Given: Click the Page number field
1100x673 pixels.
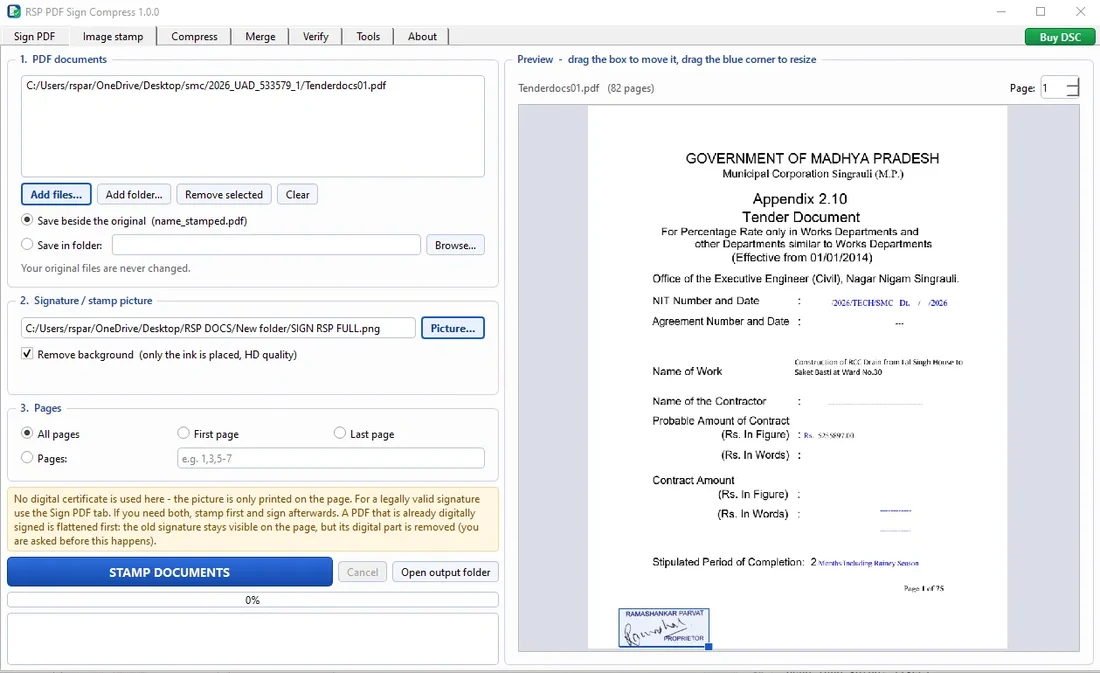Looking at the screenshot, I should [1053, 88].
